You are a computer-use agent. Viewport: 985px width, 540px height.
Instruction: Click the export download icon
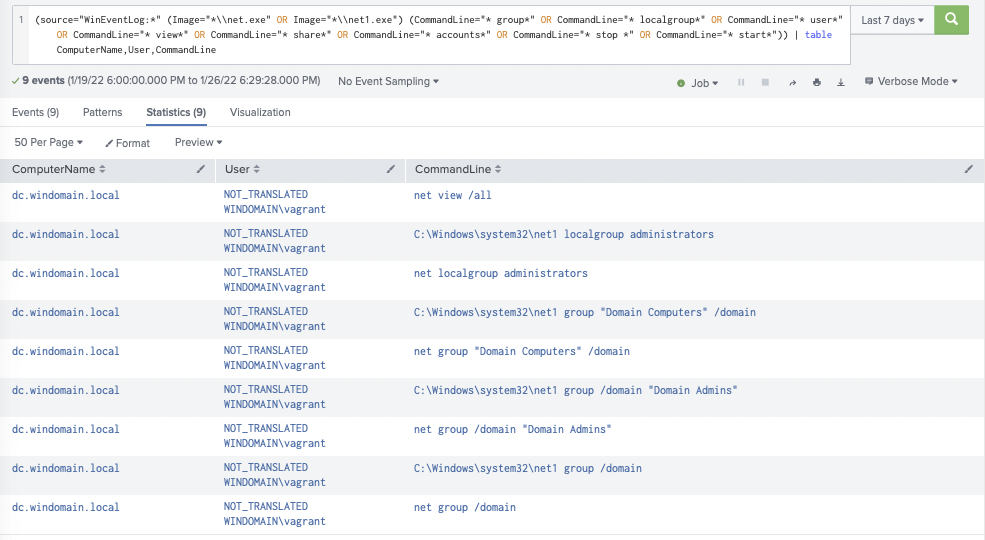coord(841,82)
